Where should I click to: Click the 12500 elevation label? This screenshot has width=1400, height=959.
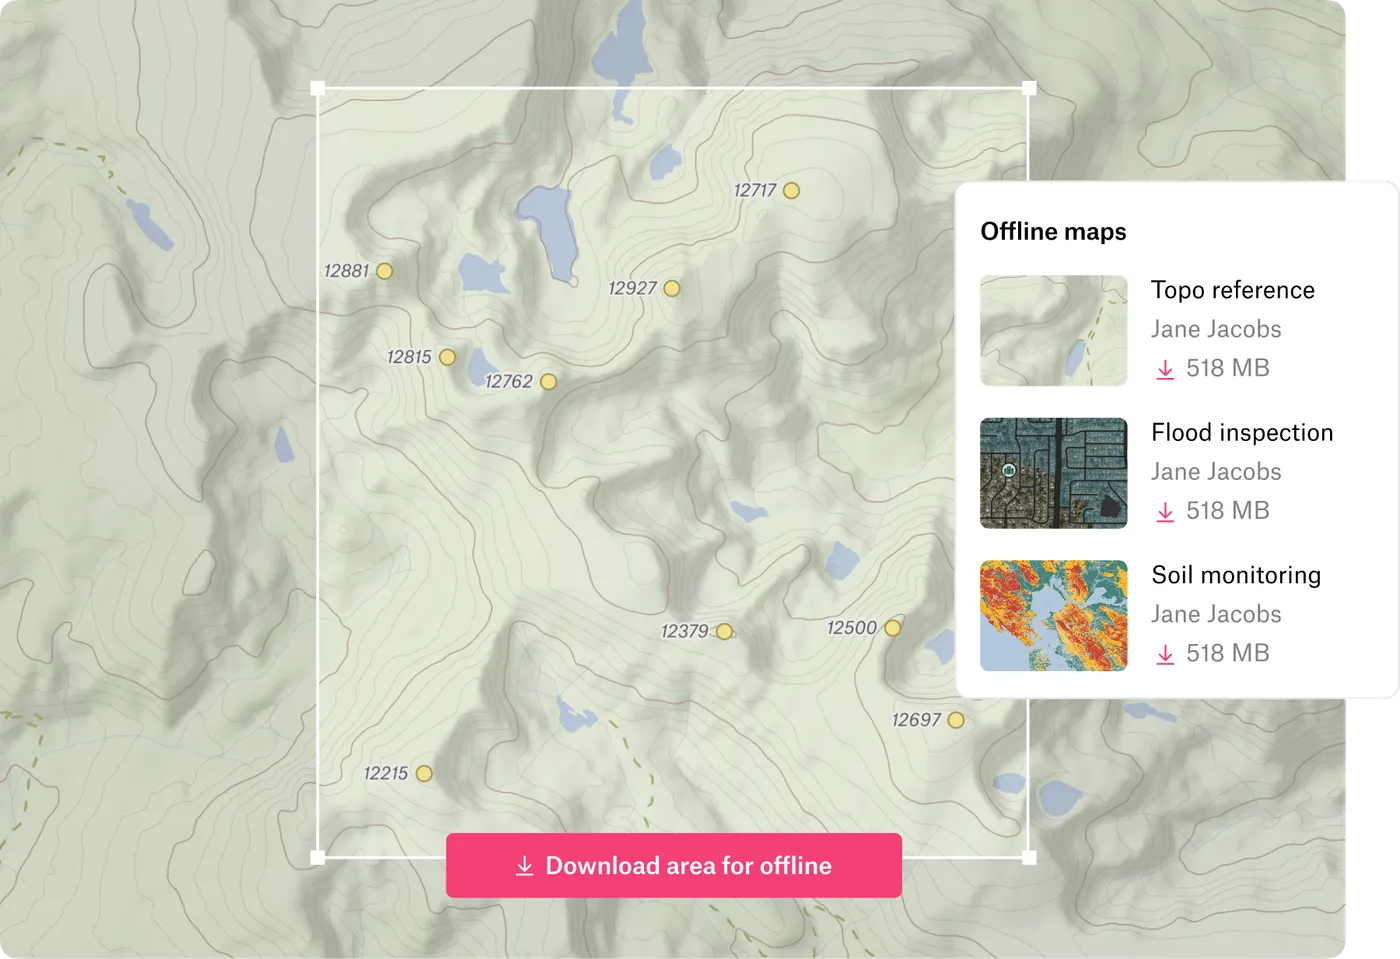(852, 628)
